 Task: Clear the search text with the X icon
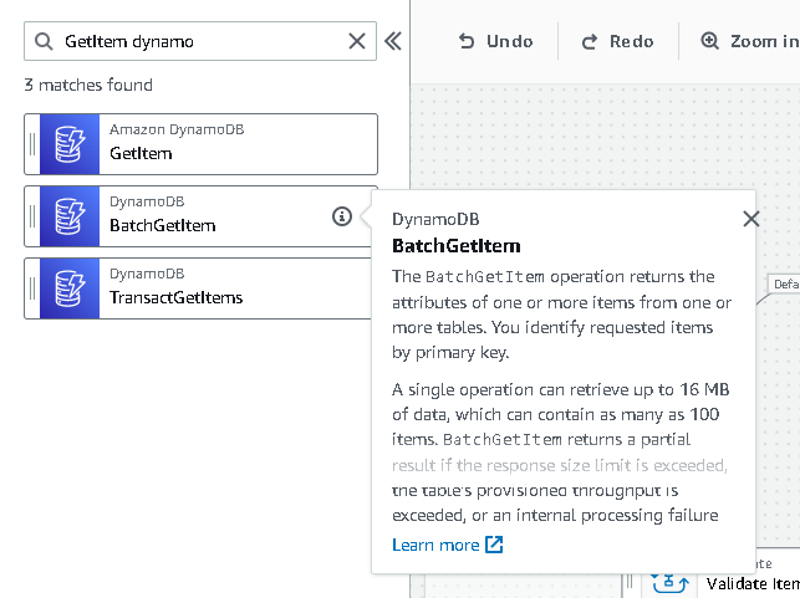coord(357,41)
